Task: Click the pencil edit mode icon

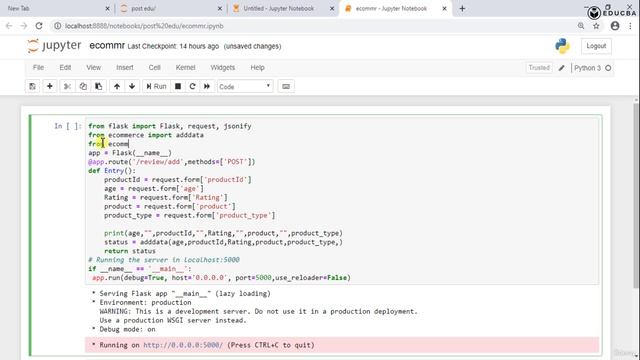Action: [x=562, y=68]
